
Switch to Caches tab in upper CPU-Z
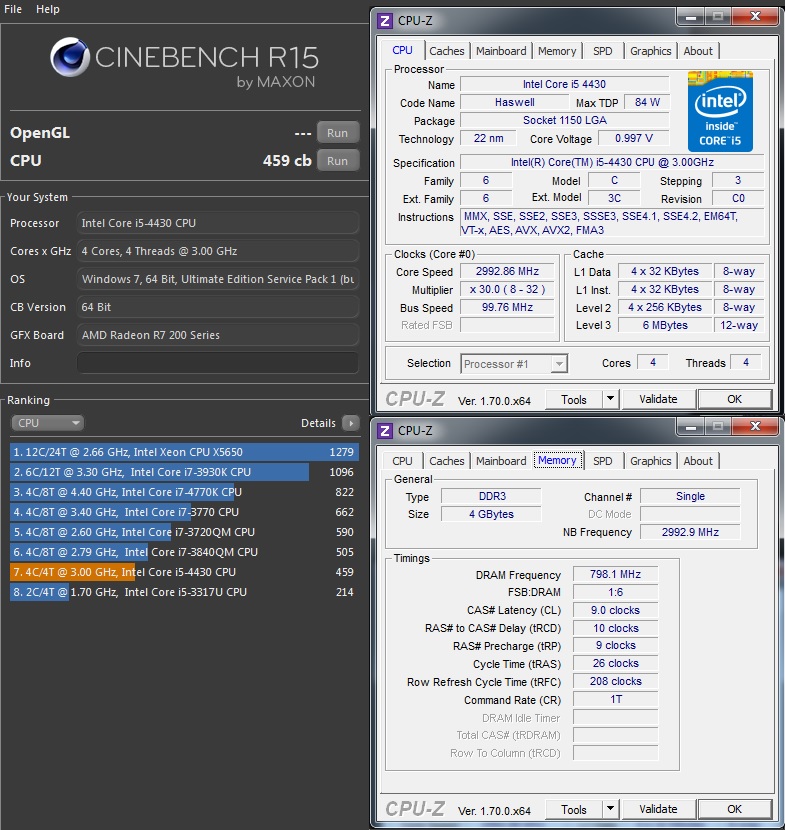[x=447, y=51]
